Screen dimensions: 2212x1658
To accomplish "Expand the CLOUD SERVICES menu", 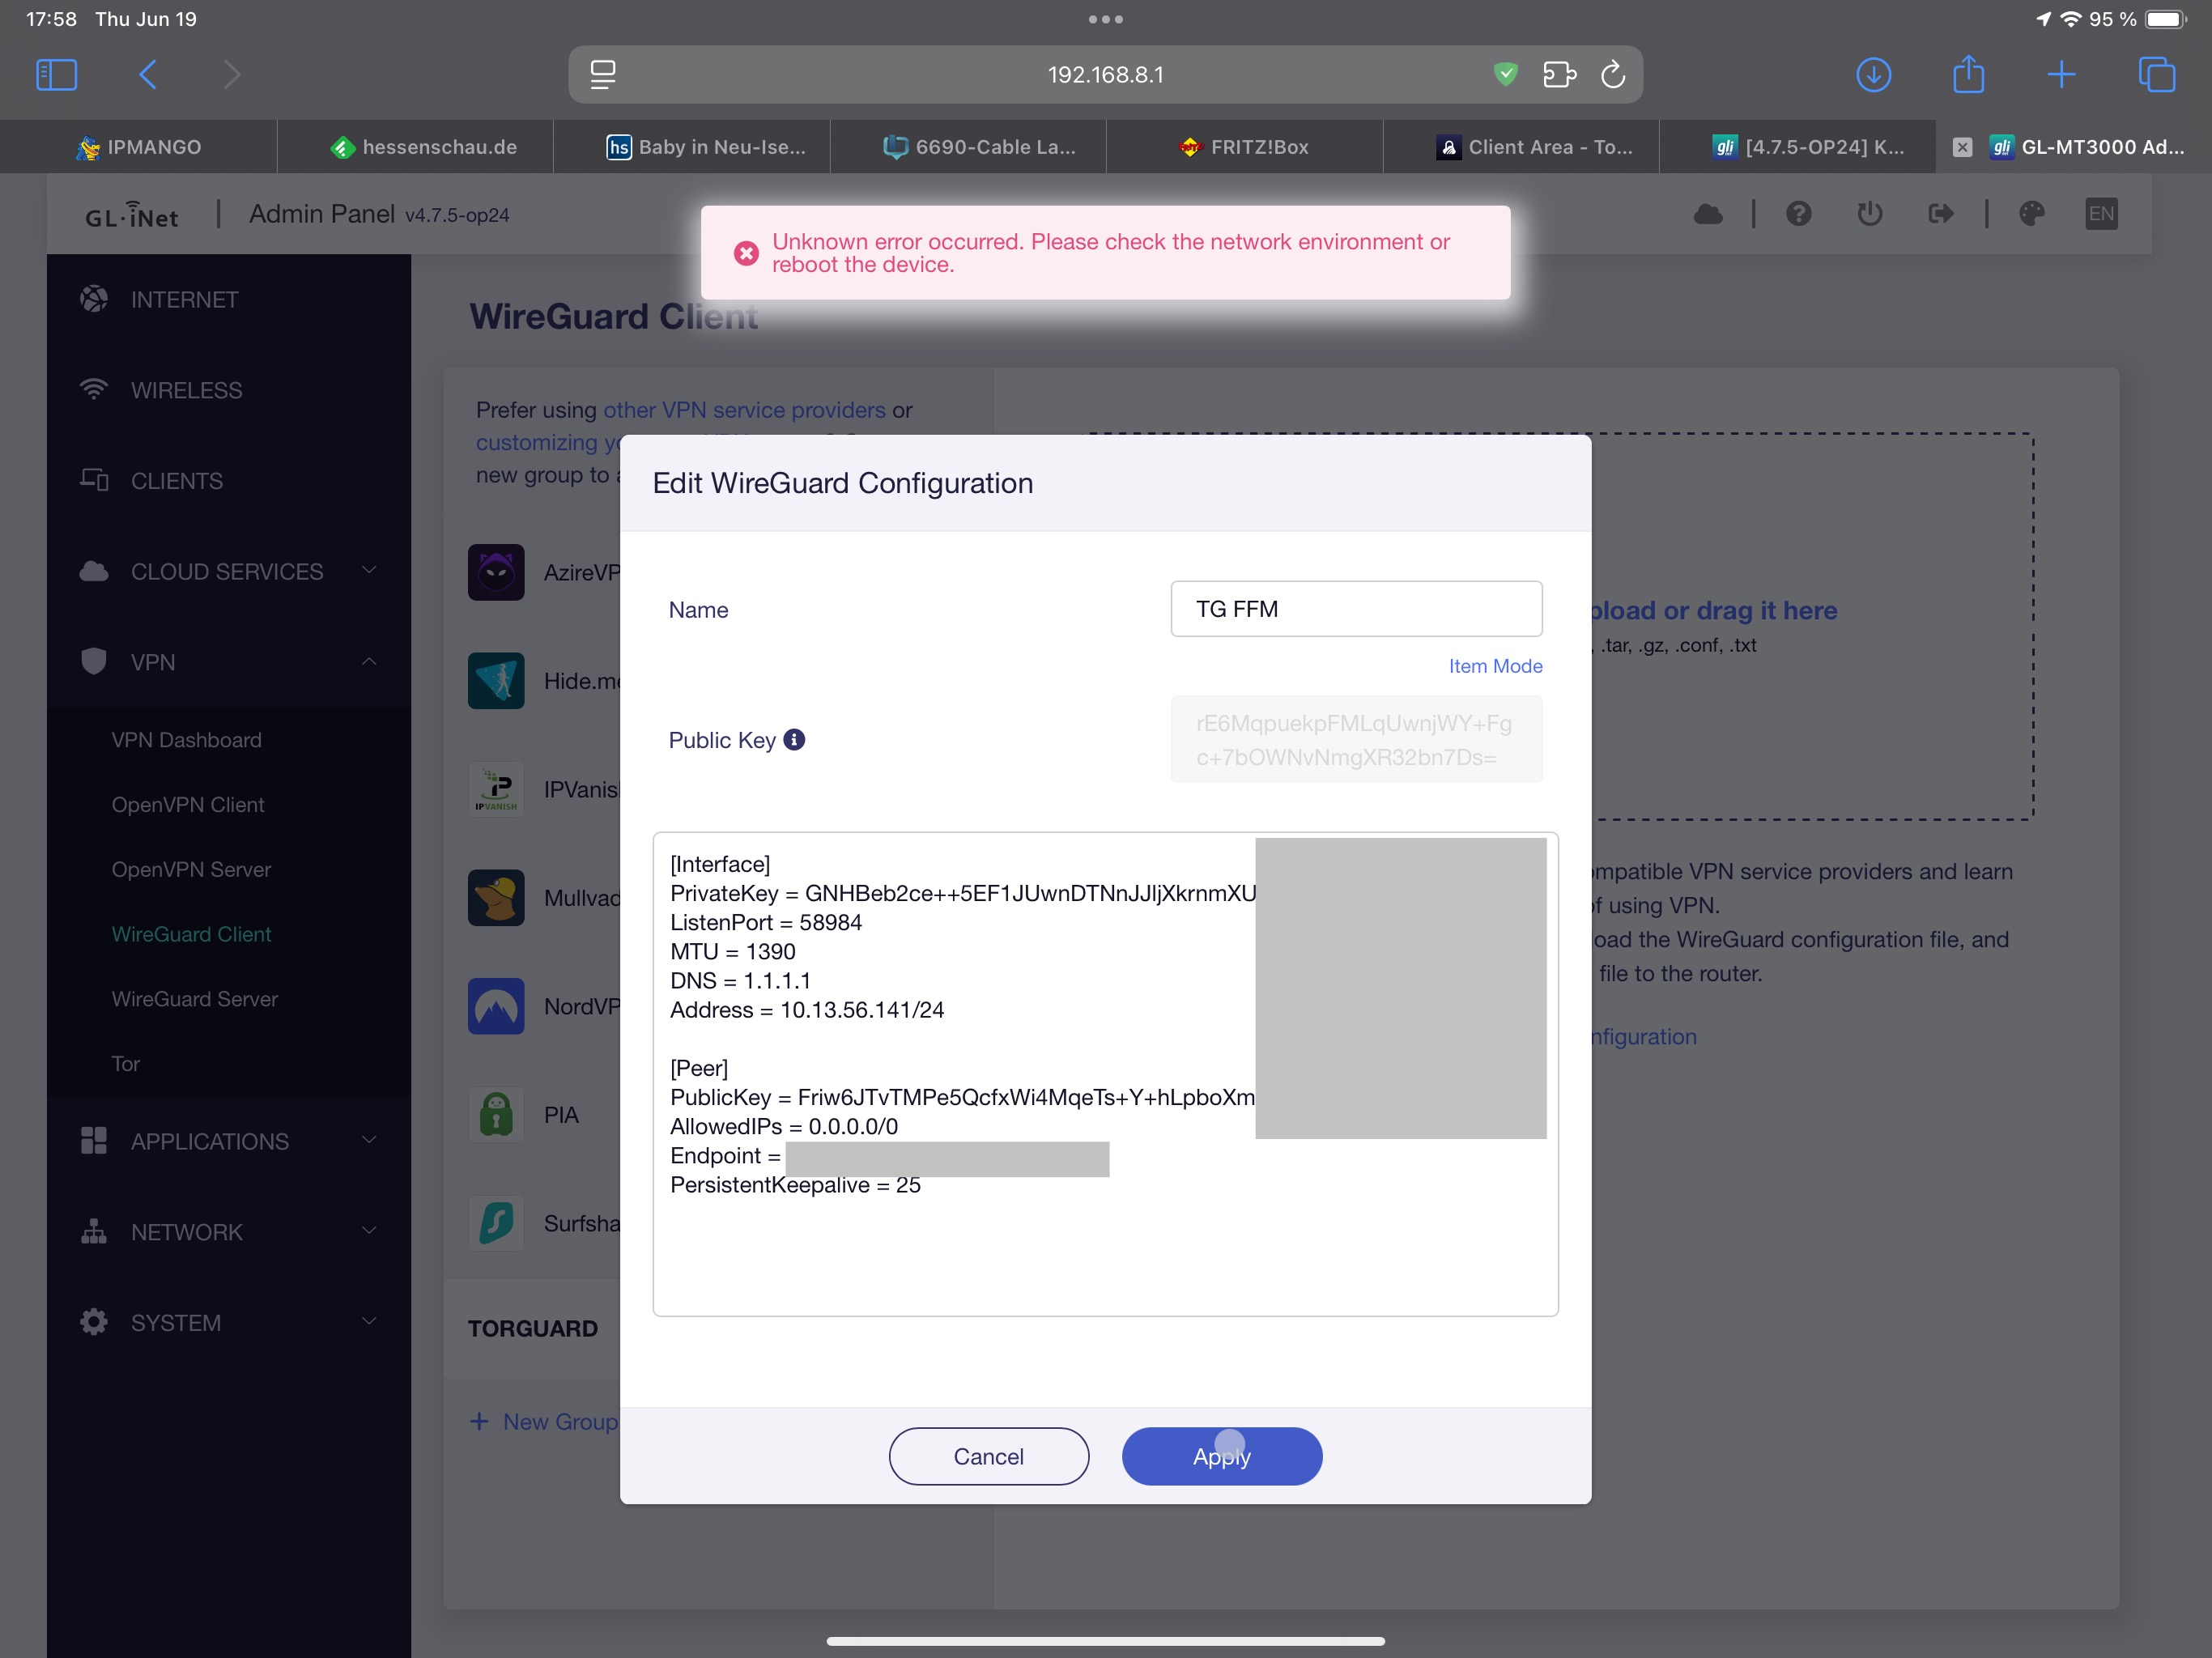I will pyautogui.click(x=368, y=571).
